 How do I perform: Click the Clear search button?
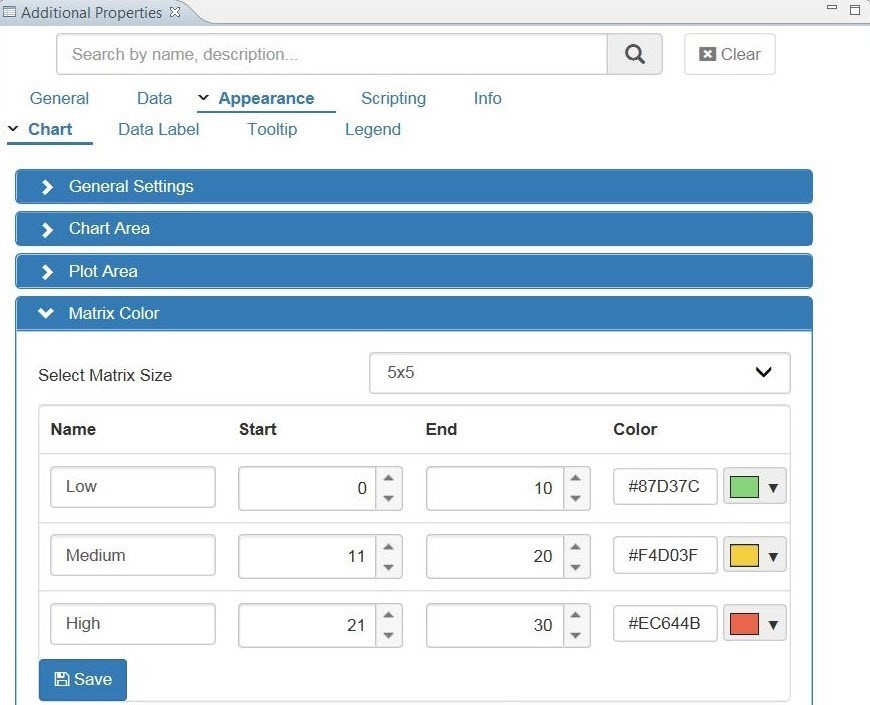pos(729,55)
